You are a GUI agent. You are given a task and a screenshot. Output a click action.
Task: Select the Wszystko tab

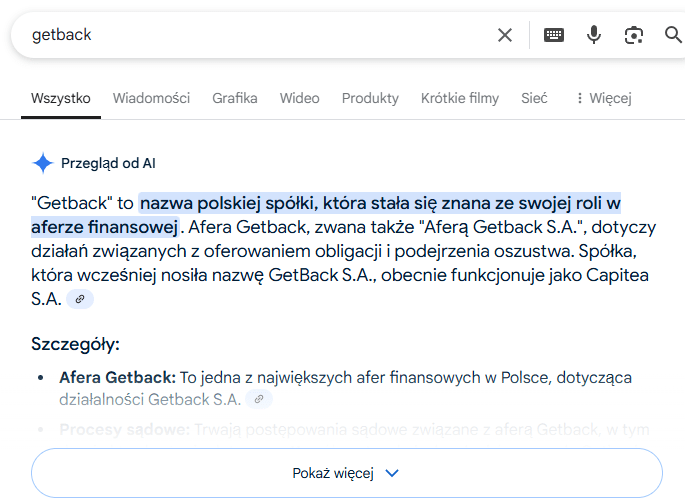(x=61, y=98)
